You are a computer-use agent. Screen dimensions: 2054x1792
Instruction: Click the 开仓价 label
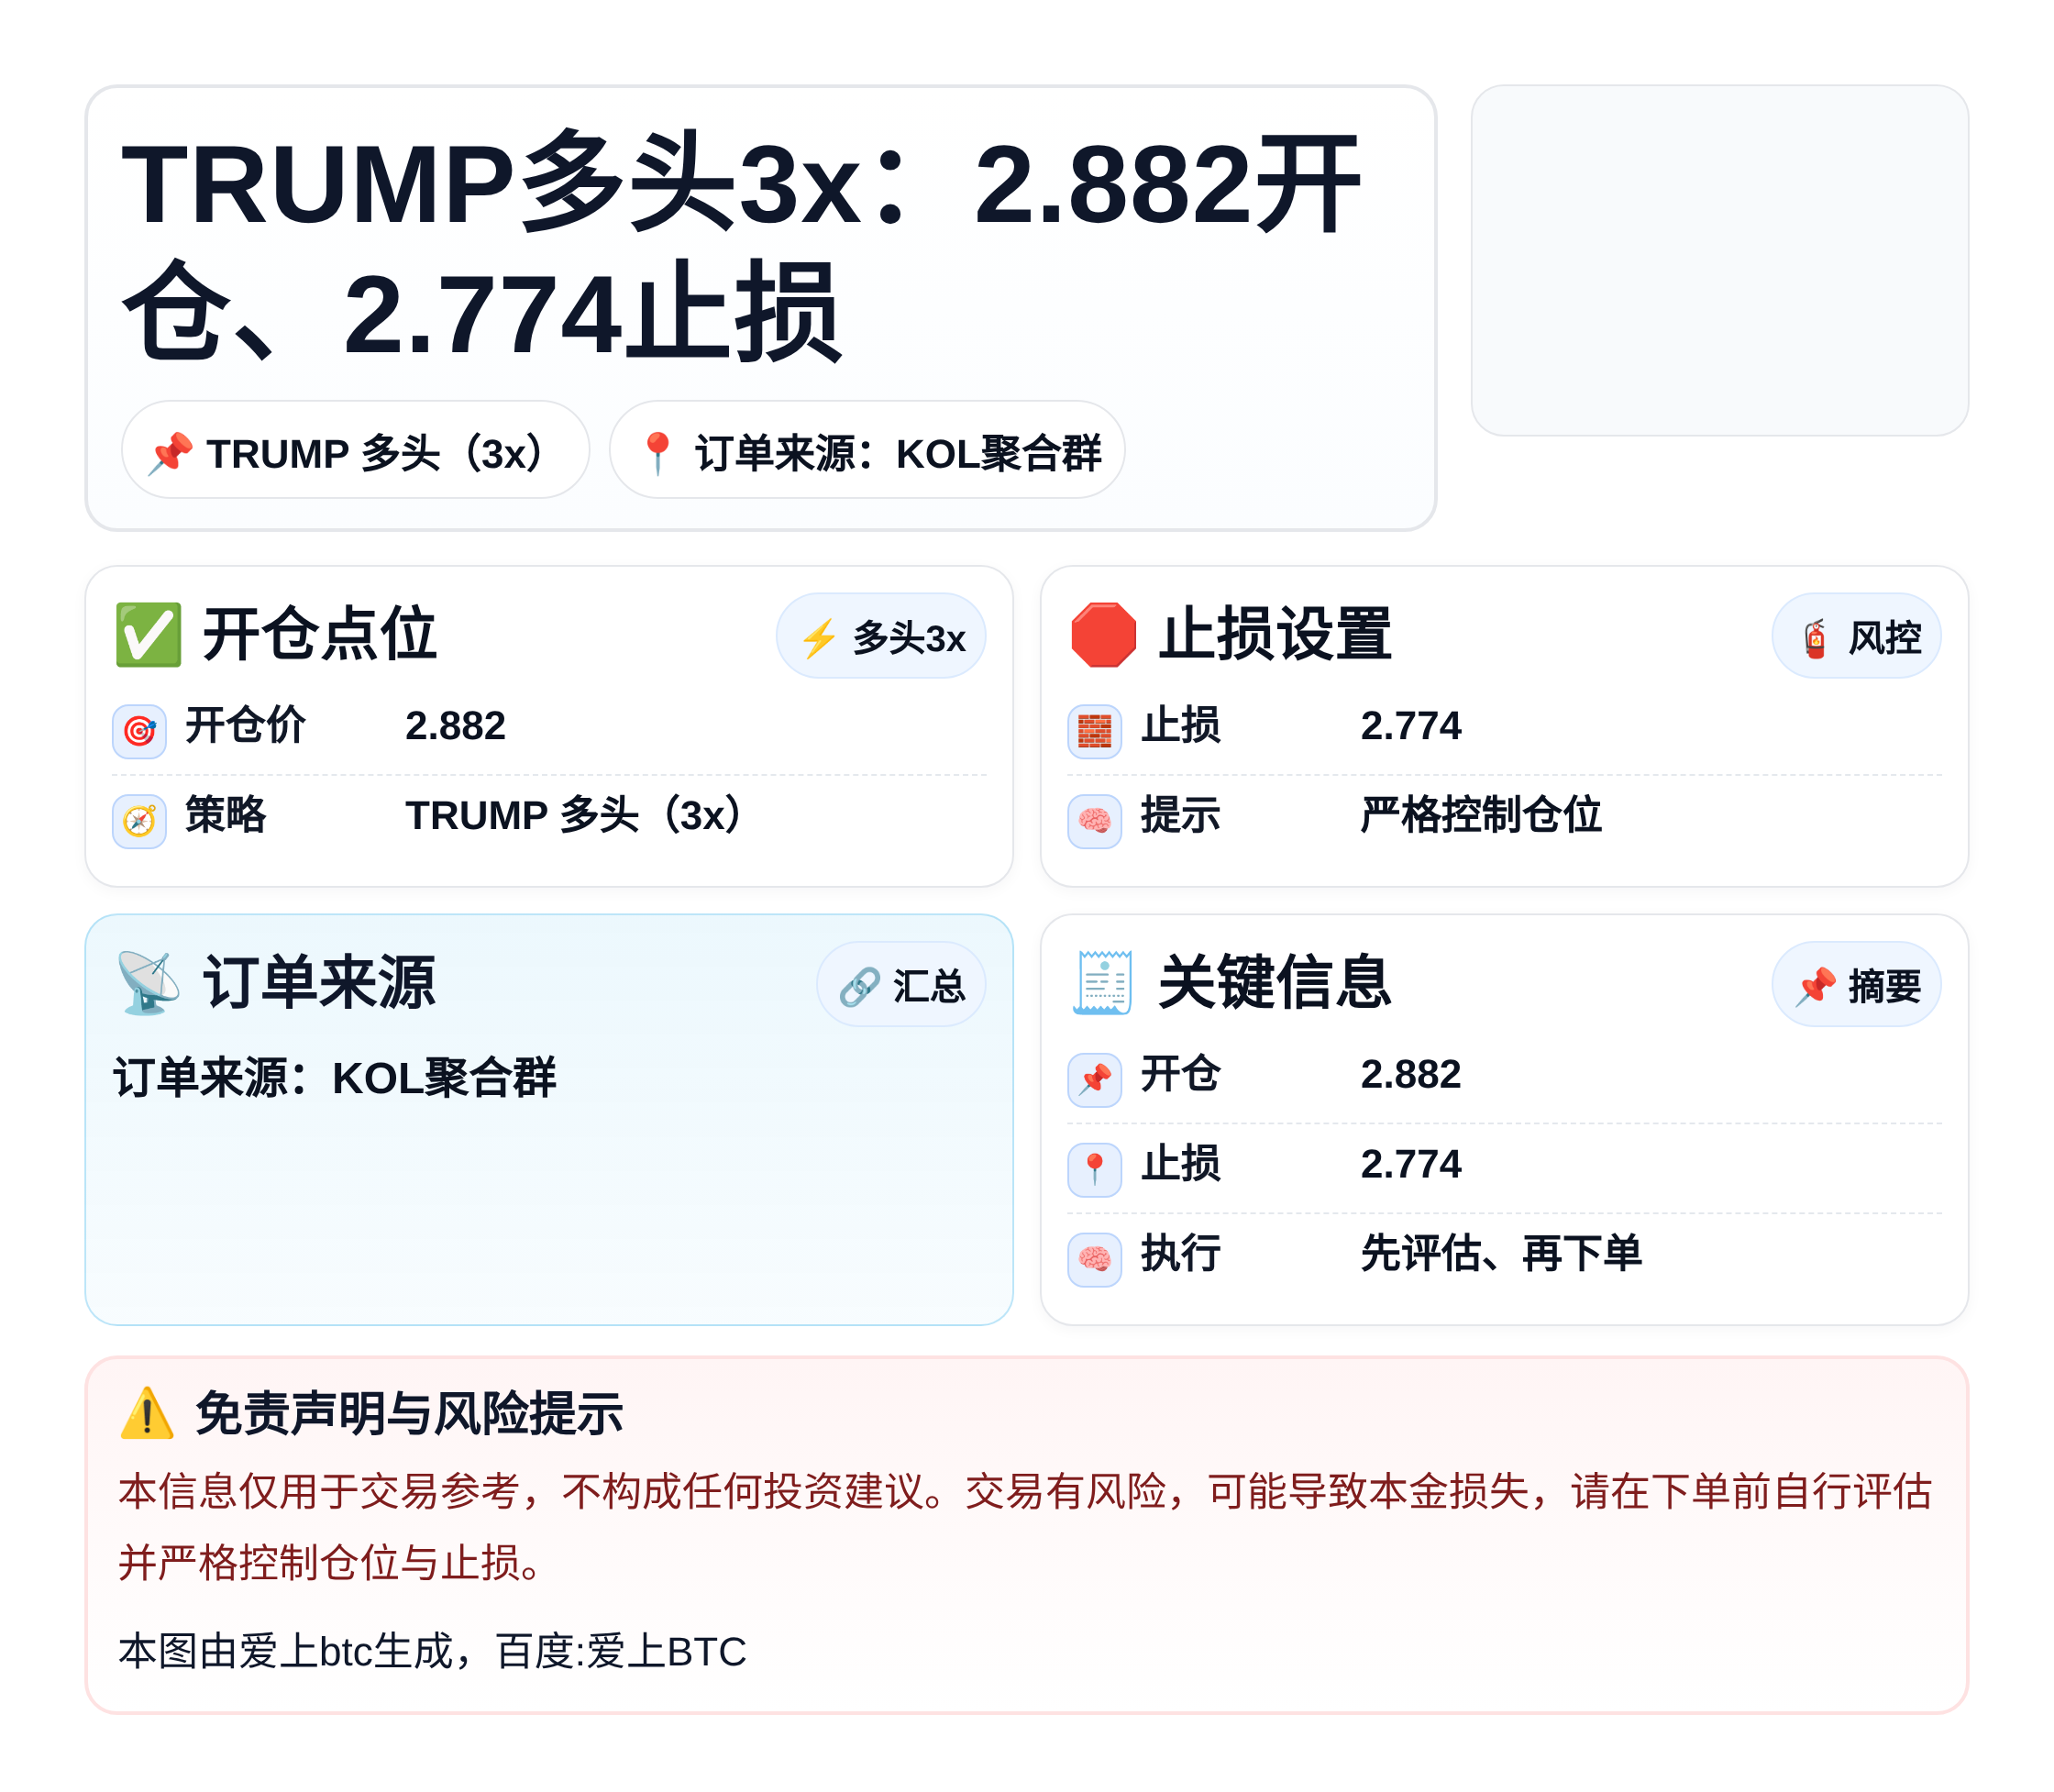click(x=245, y=726)
